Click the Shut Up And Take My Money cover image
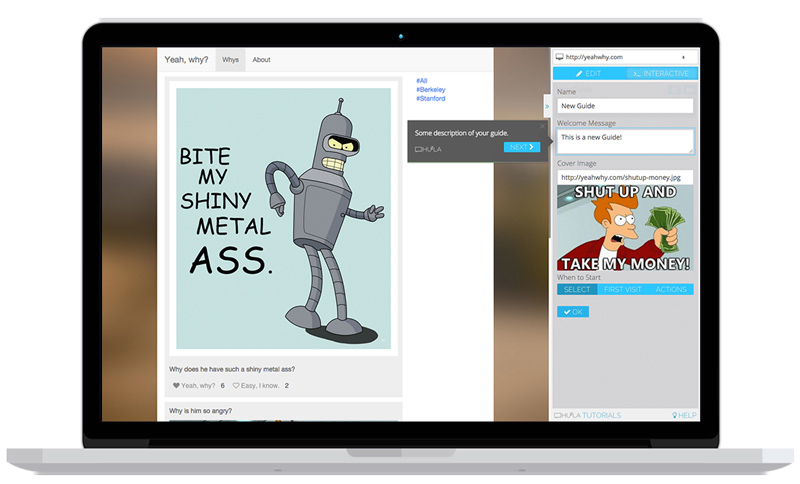Viewport: 800px width, 484px height. click(x=625, y=227)
